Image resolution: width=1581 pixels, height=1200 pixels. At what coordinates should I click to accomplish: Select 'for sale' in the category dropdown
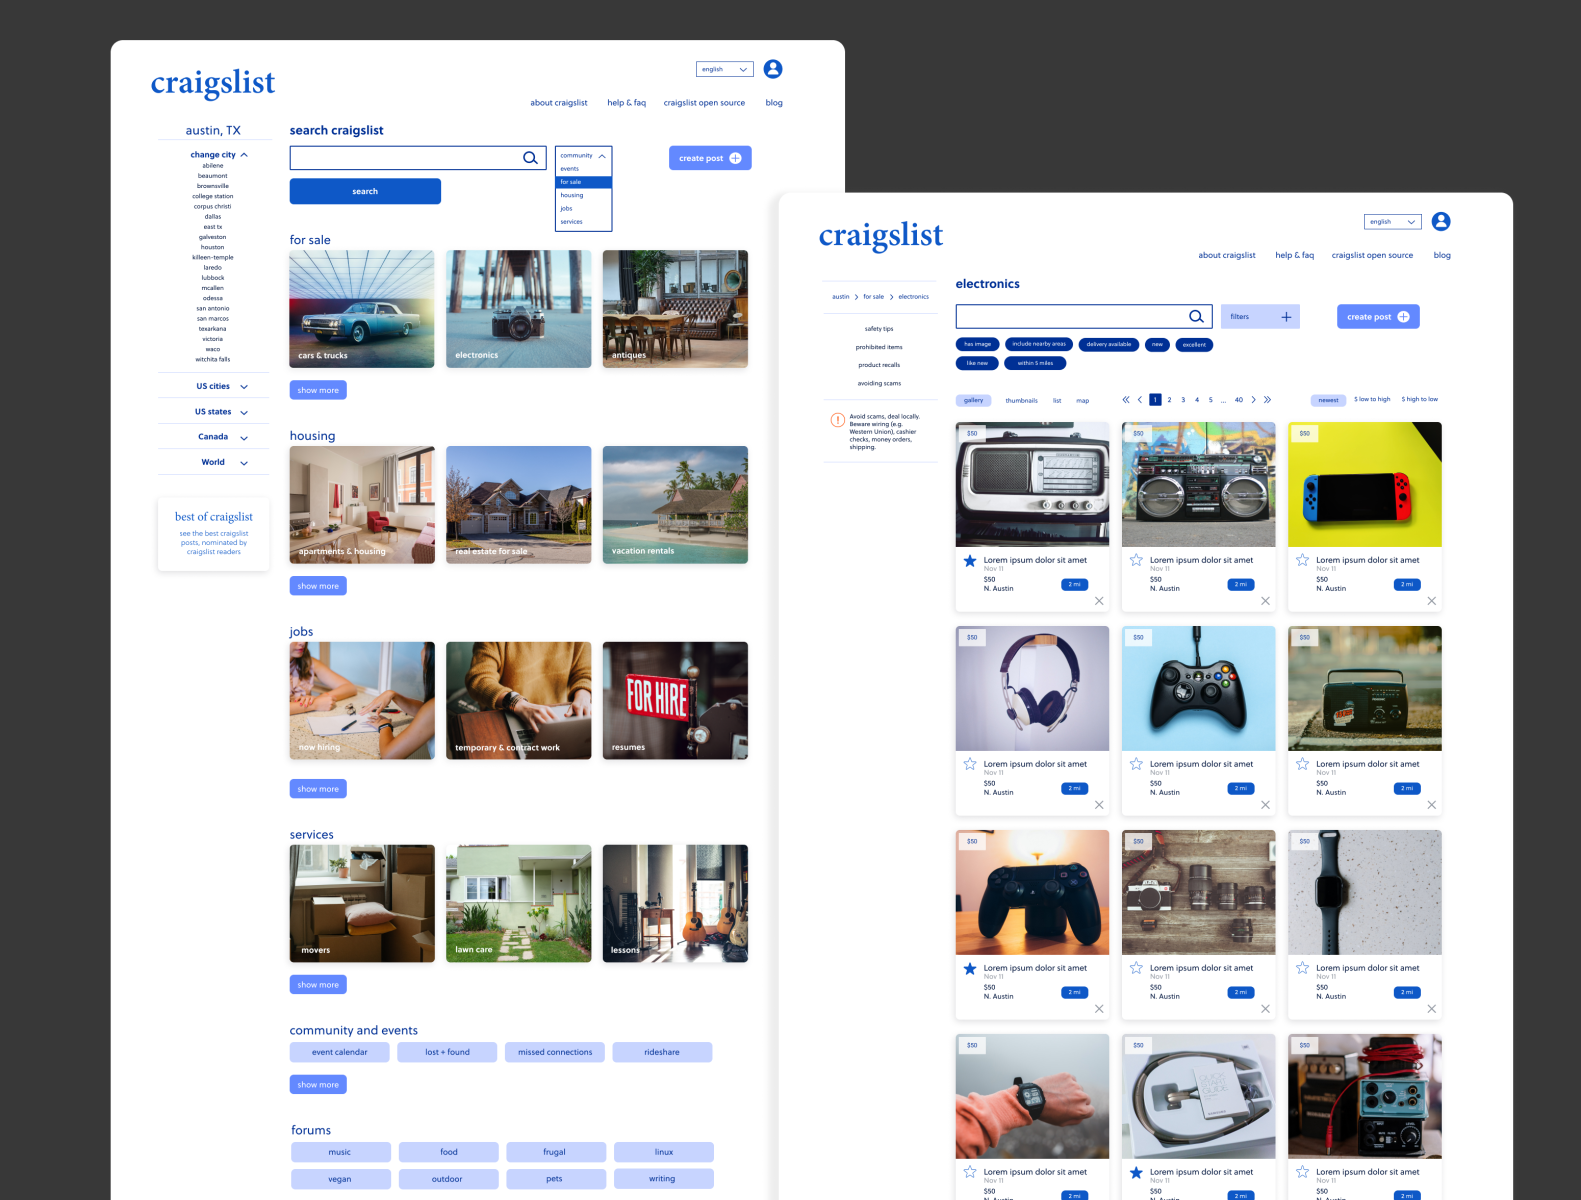(583, 182)
